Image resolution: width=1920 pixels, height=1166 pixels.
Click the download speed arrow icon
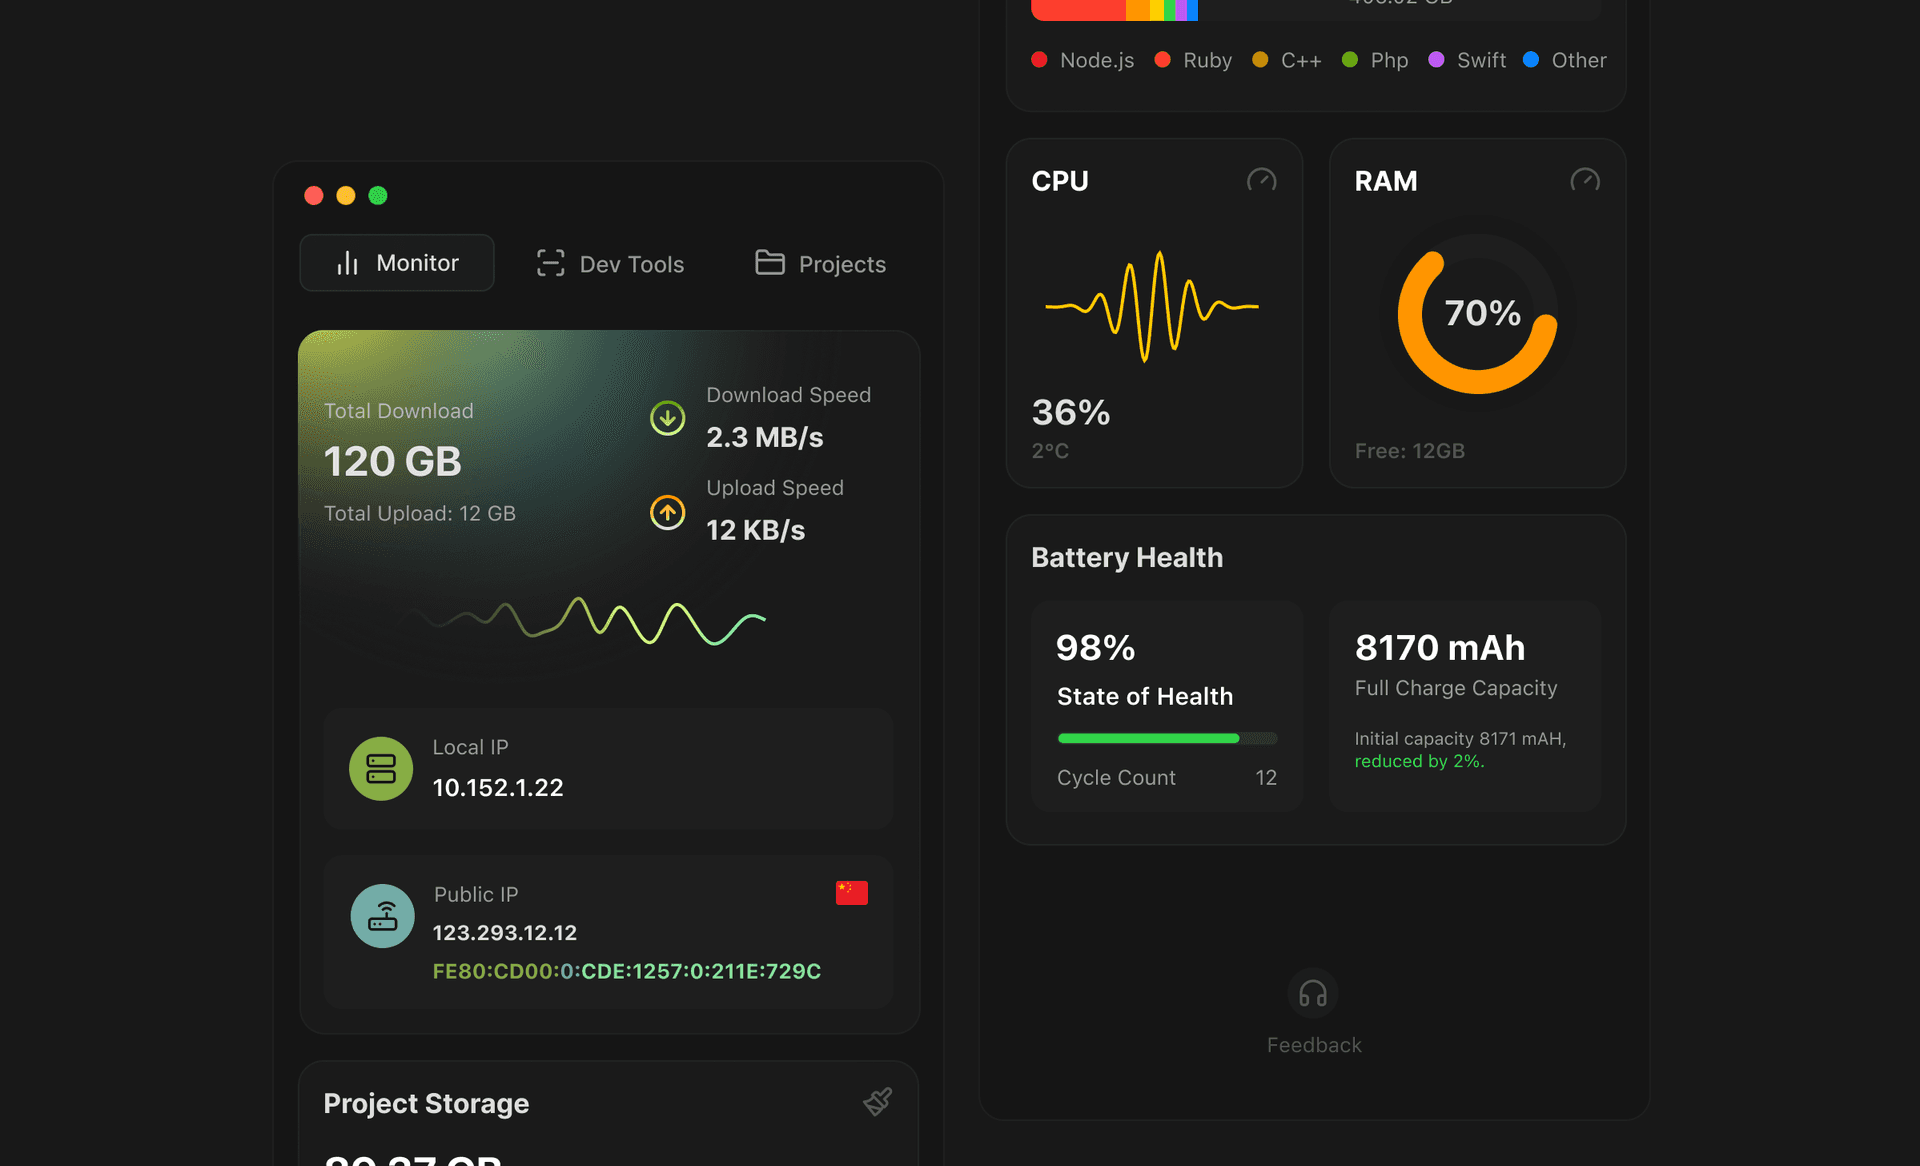pyautogui.click(x=667, y=418)
